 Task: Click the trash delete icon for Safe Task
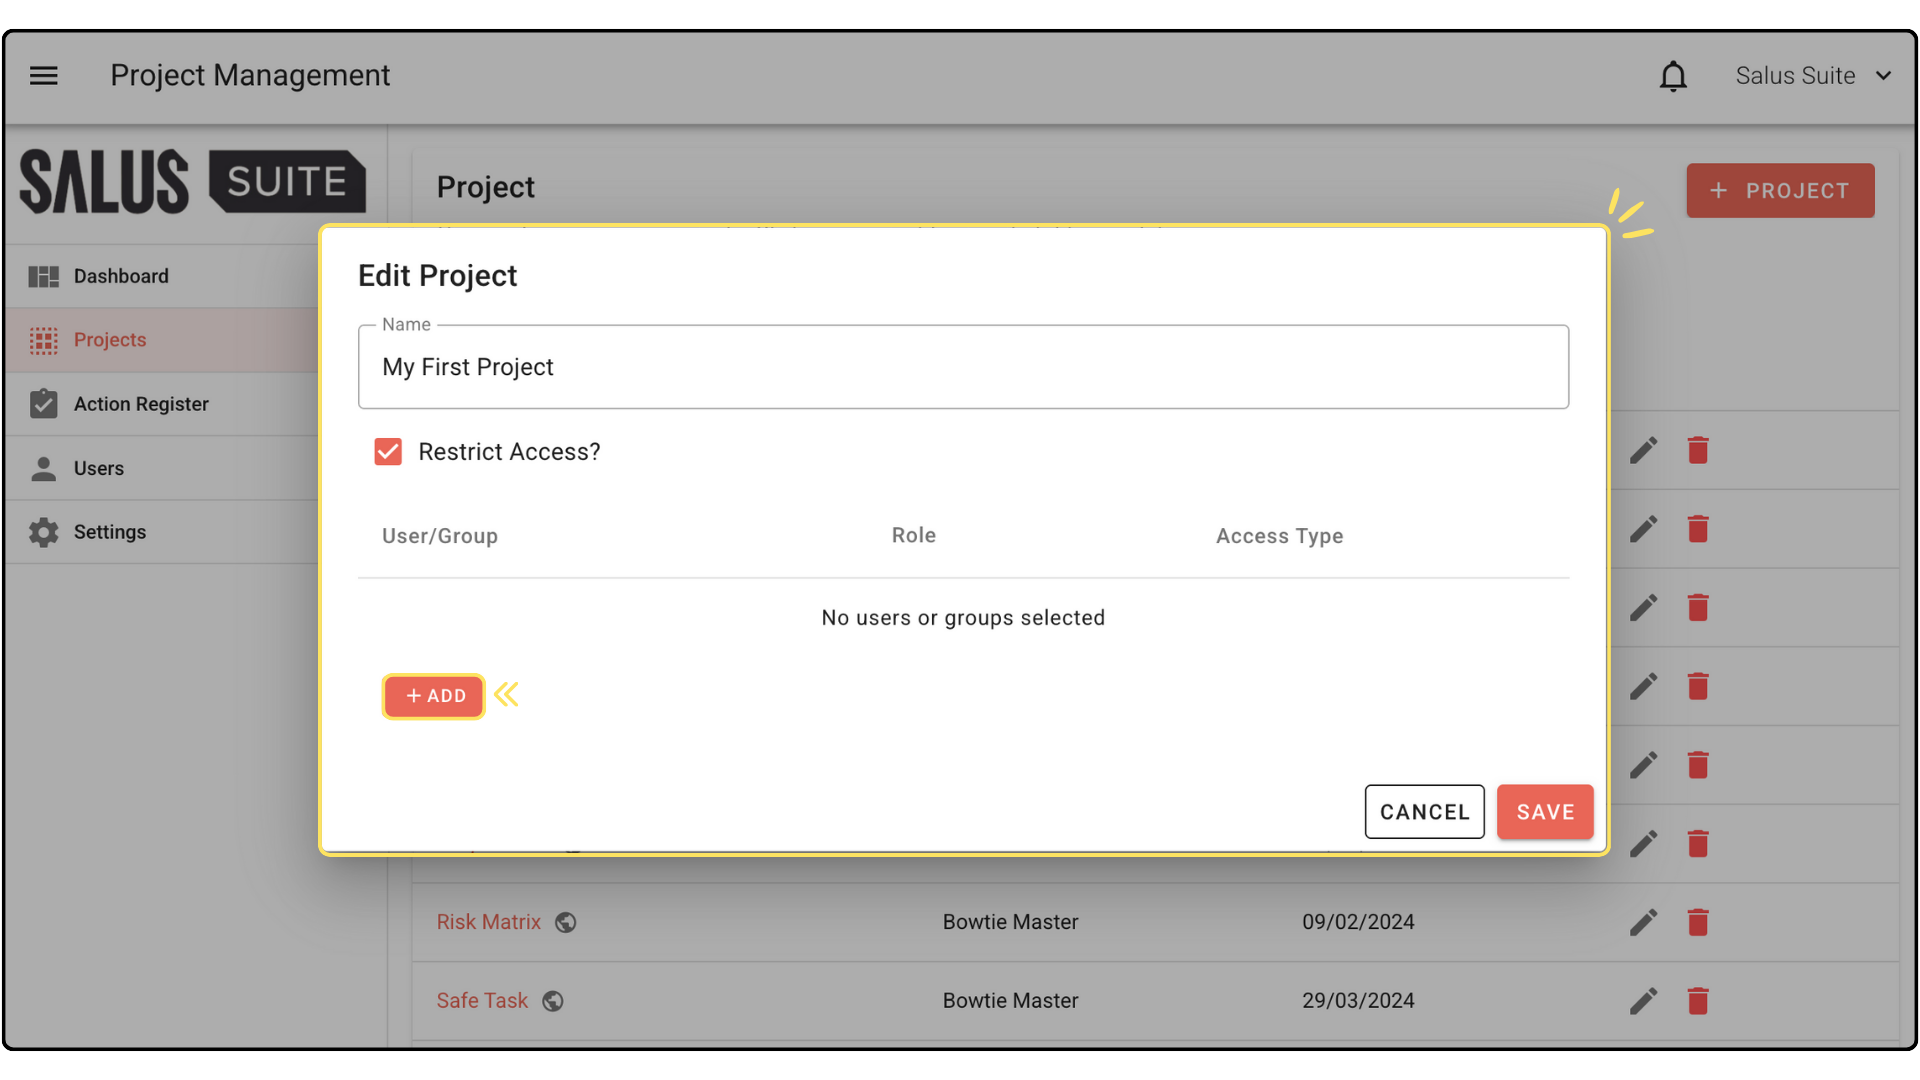[x=1698, y=1001]
